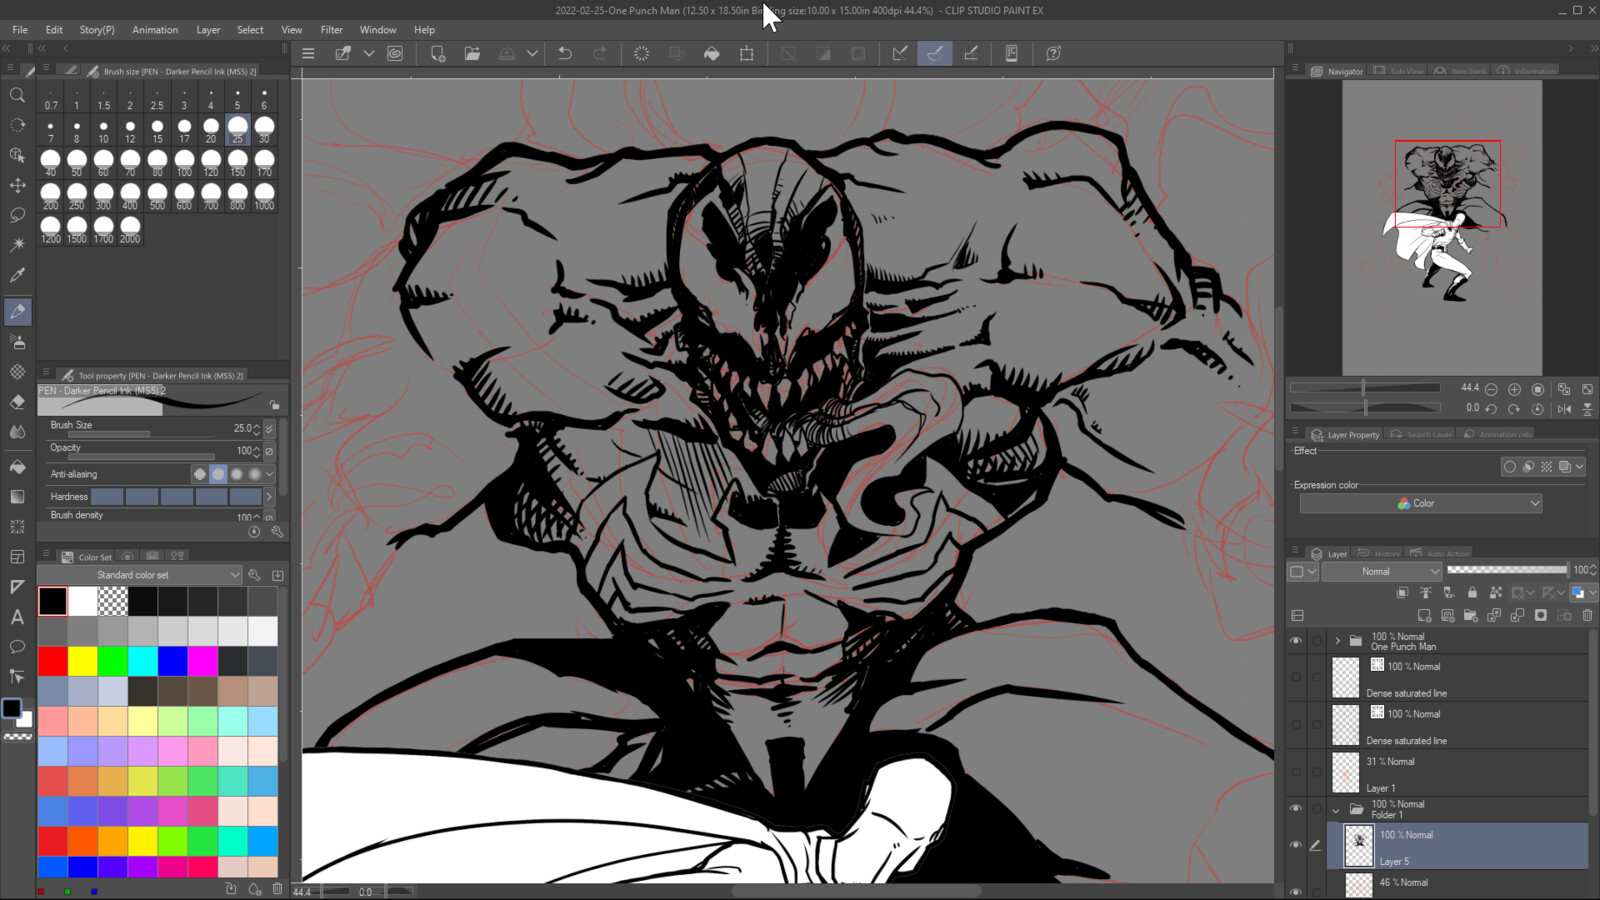Pick the red color swatch

tap(53, 661)
